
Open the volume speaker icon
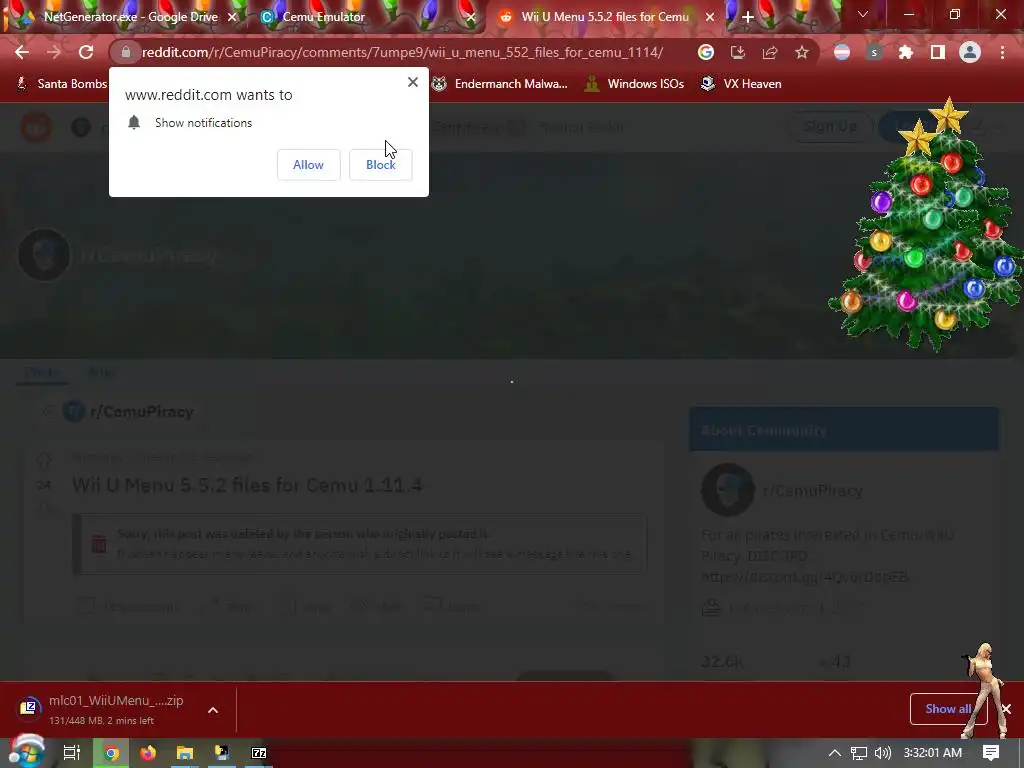click(882, 753)
